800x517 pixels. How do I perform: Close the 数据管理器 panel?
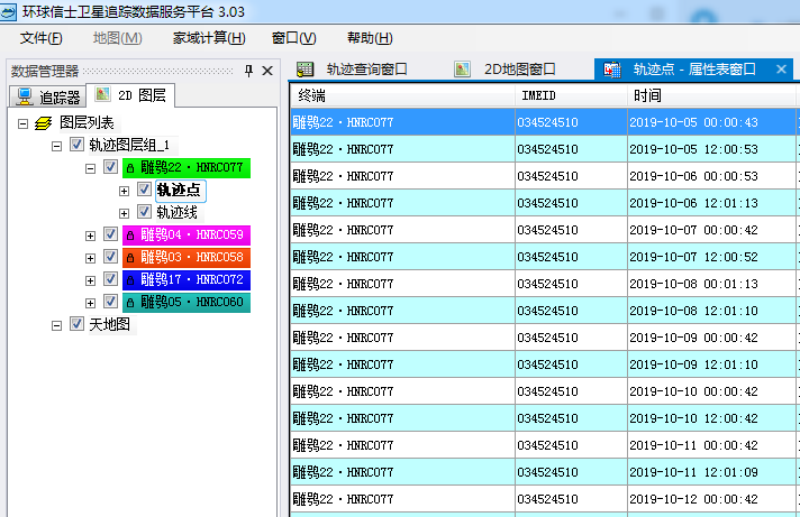(267, 71)
